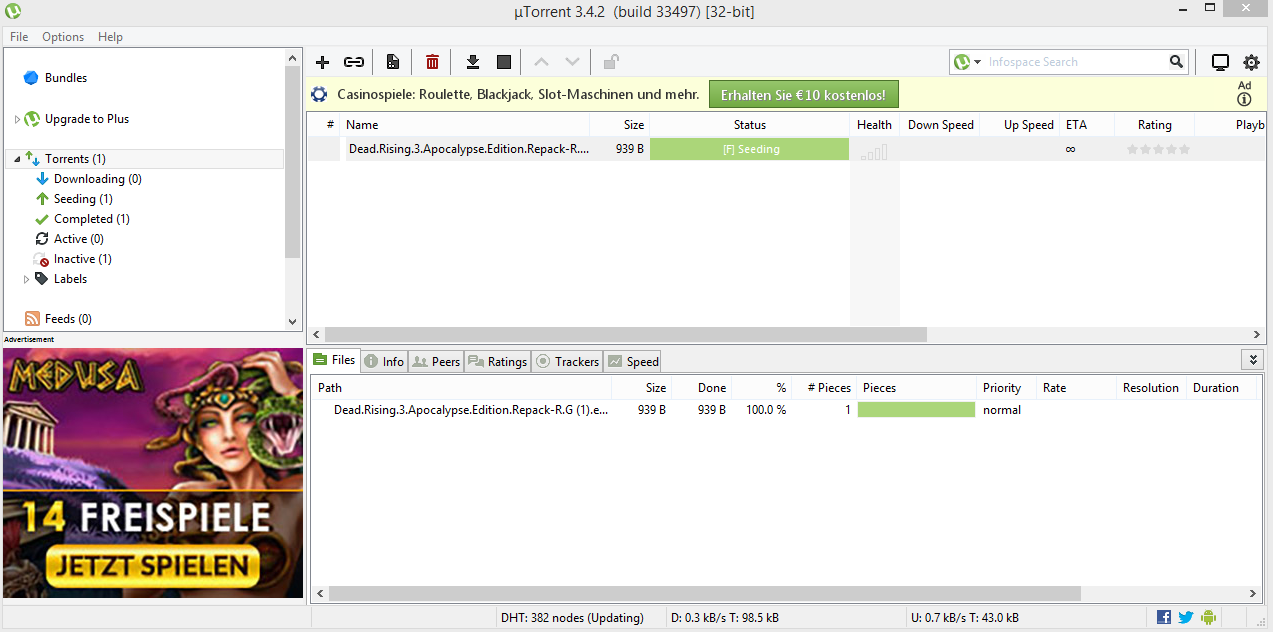Viewport: 1273px width, 632px height.
Task: Switch to the Speed tab
Action: [632, 361]
